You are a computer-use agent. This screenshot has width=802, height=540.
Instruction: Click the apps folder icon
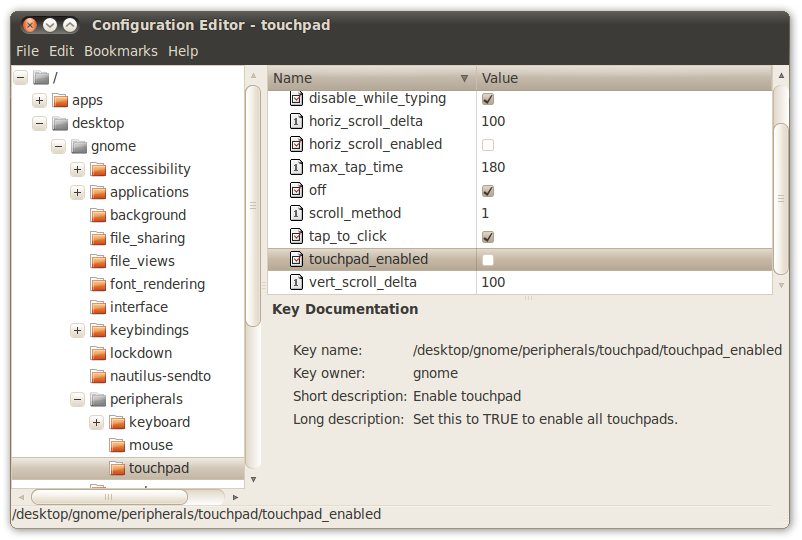coord(60,100)
